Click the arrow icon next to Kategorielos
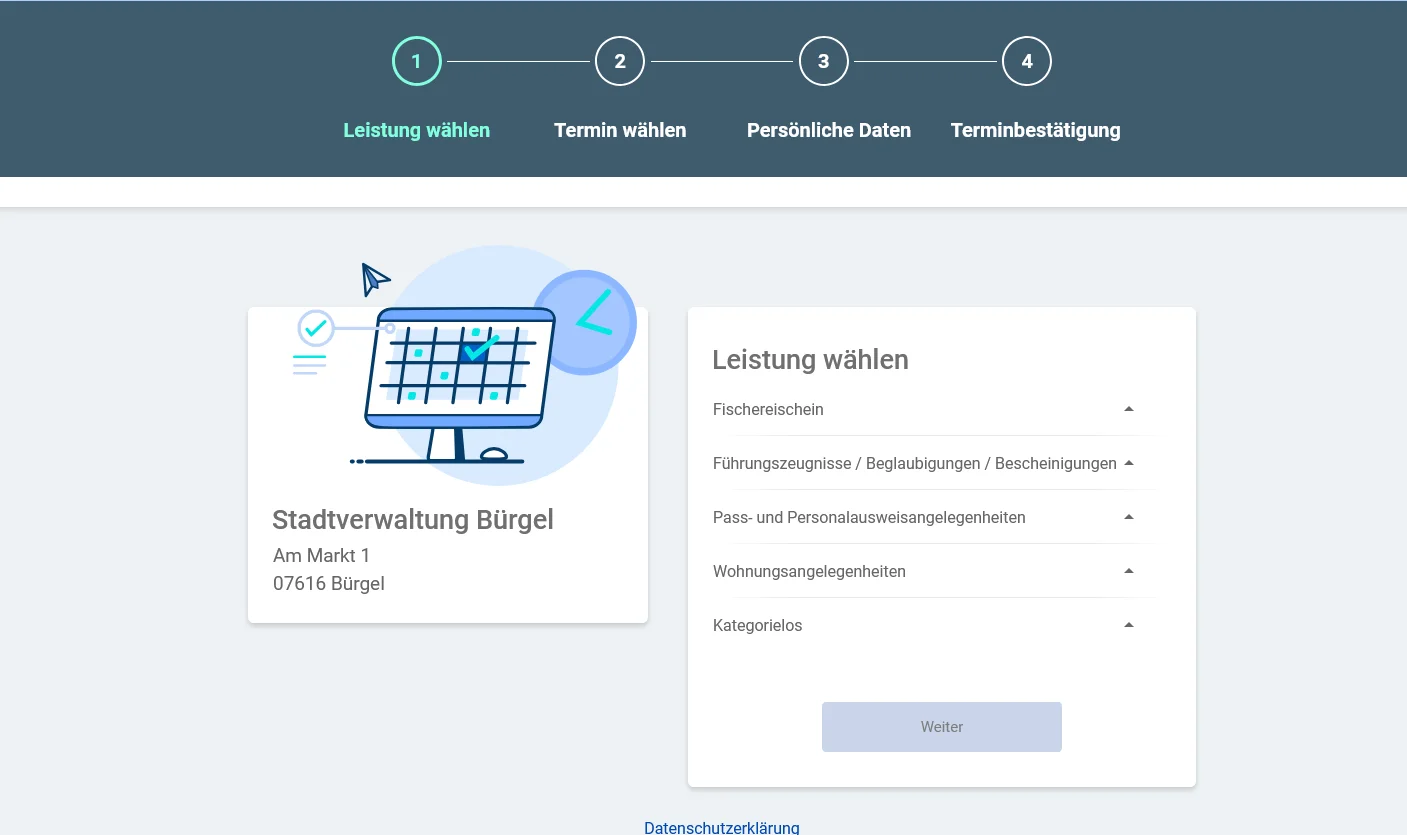Screen dimensions: 1407x835 (1129, 625)
